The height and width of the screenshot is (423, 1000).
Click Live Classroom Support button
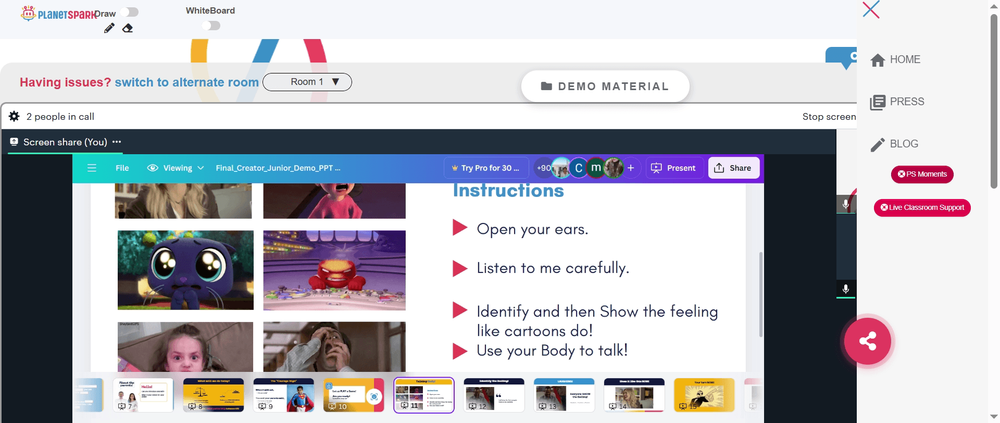(922, 207)
